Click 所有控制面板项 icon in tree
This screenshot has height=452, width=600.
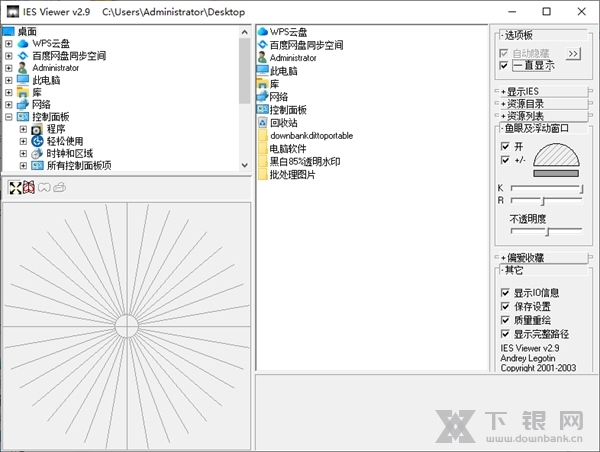(37, 166)
